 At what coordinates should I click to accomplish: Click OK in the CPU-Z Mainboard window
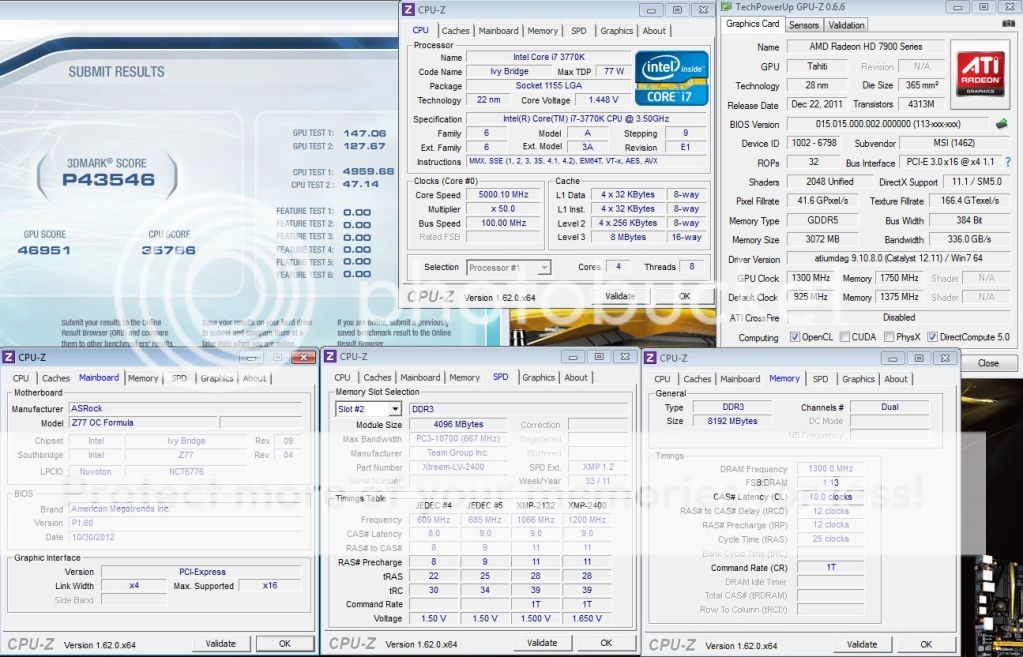coord(284,644)
